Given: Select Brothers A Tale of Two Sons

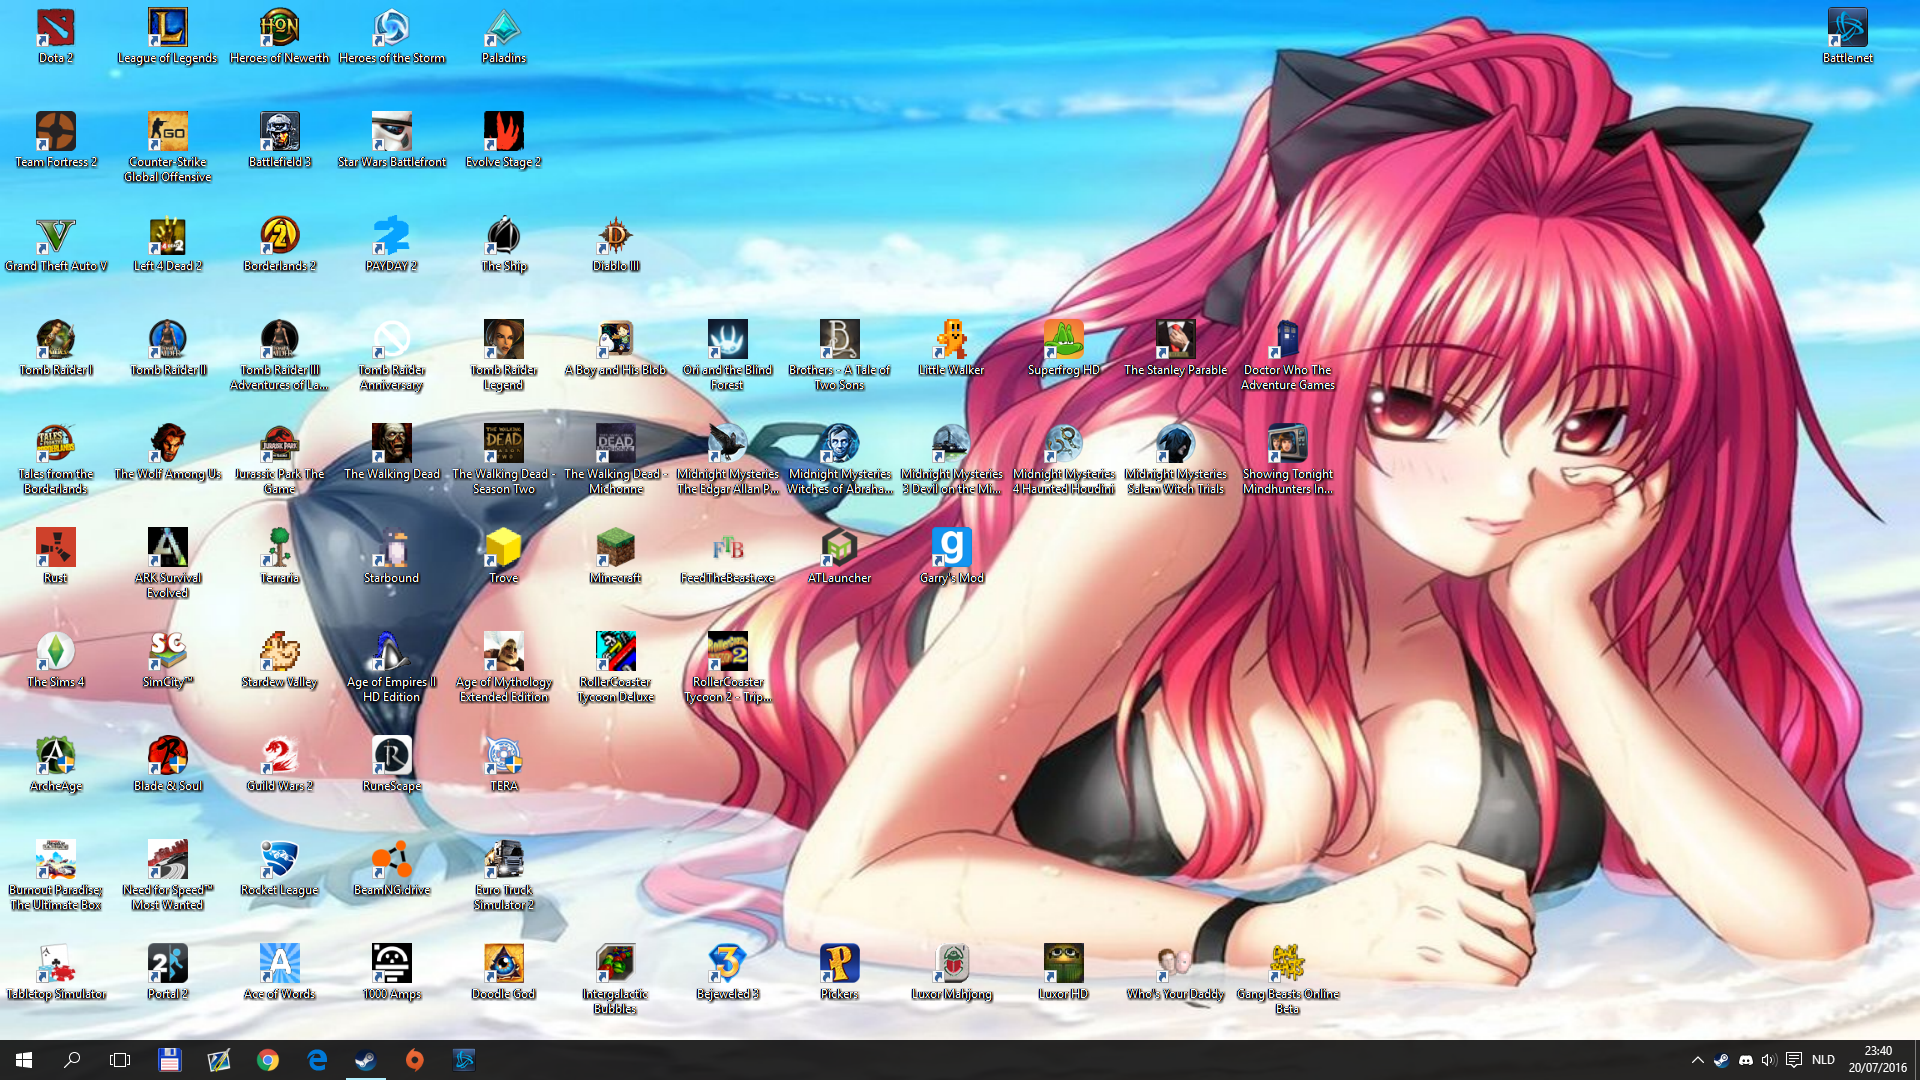Looking at the screenshot, I should pyautogui.click(x=839, y=355).
